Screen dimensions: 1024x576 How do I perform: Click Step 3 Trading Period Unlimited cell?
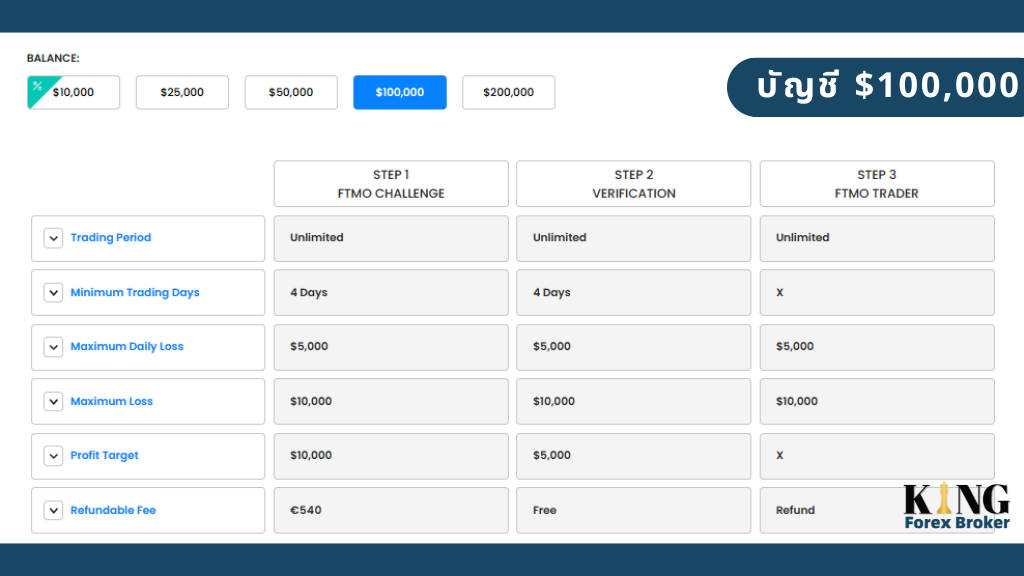point(877,238)
